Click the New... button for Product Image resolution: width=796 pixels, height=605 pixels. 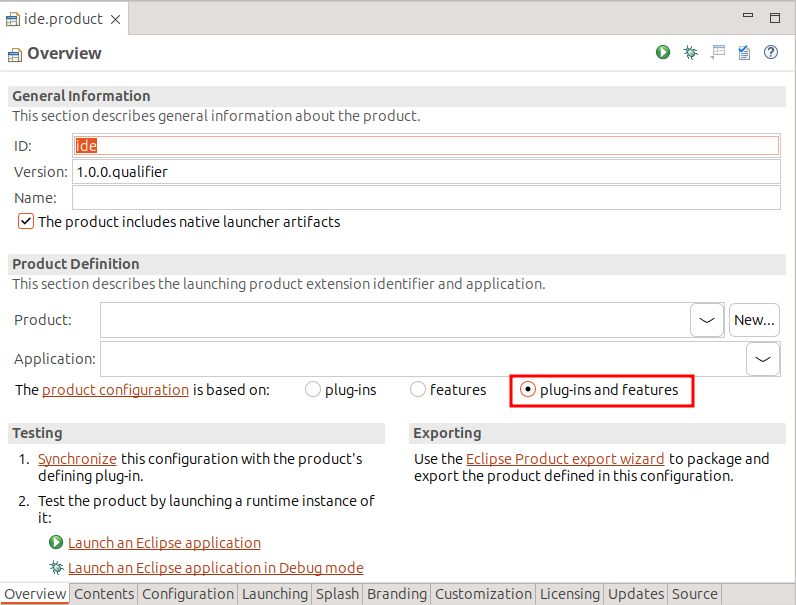(754, 320)
